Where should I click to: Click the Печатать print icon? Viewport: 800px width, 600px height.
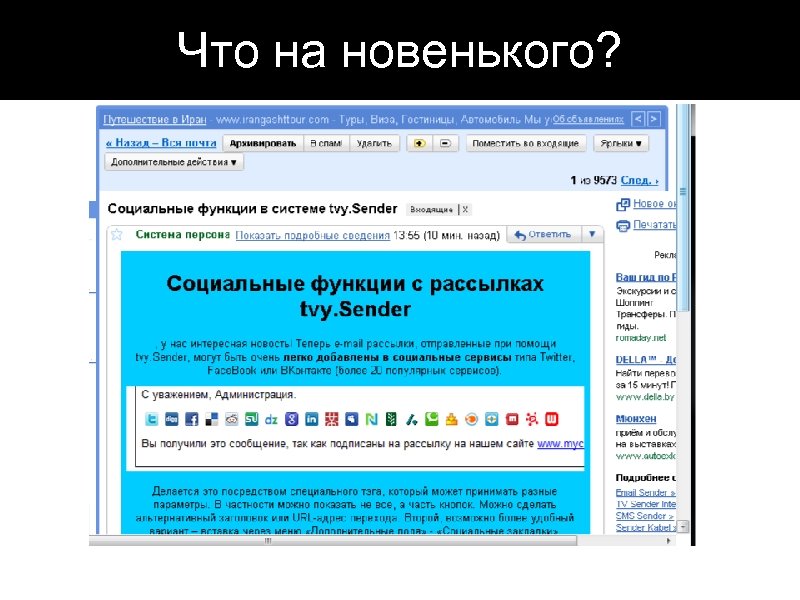pyautogui.click(x=622, y=225)
